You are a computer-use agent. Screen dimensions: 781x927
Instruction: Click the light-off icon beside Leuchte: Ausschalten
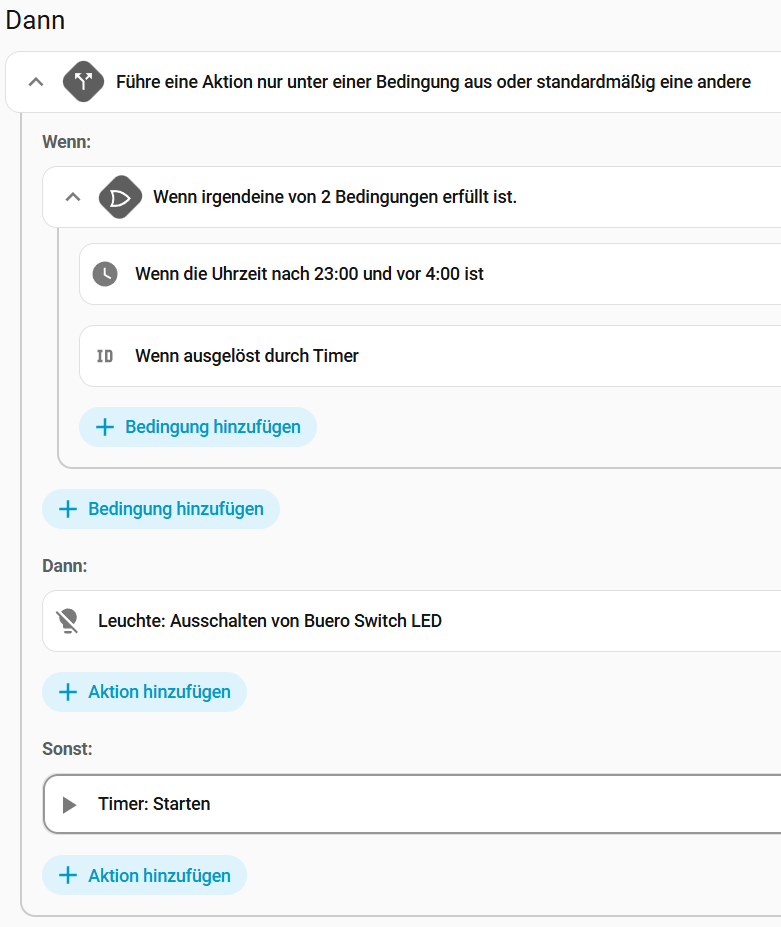coord(68,621)
